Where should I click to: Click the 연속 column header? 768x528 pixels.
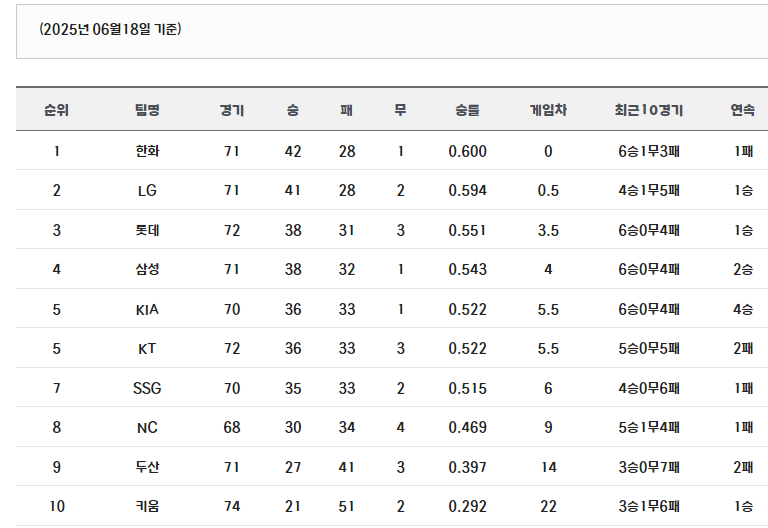(743, 110)
